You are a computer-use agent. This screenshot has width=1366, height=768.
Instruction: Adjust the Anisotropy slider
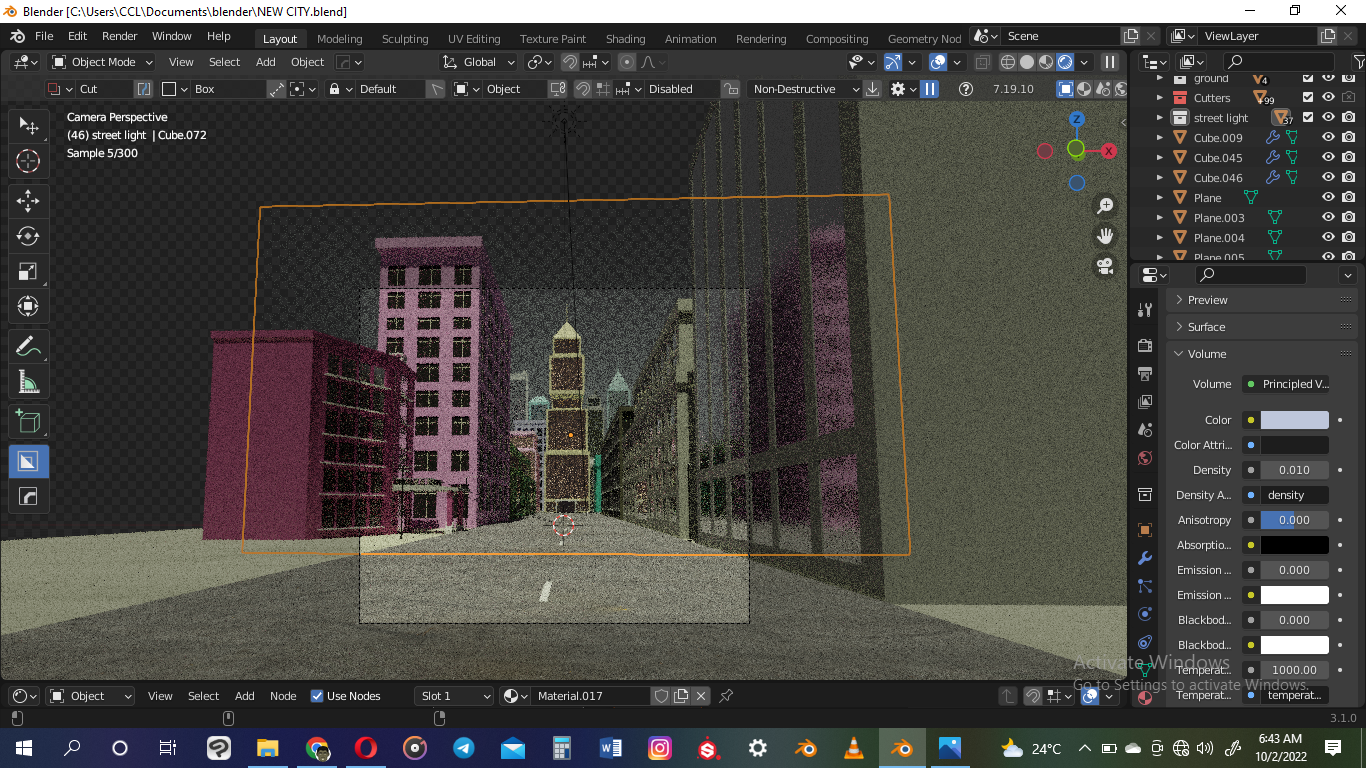(x=1294, y=520)
